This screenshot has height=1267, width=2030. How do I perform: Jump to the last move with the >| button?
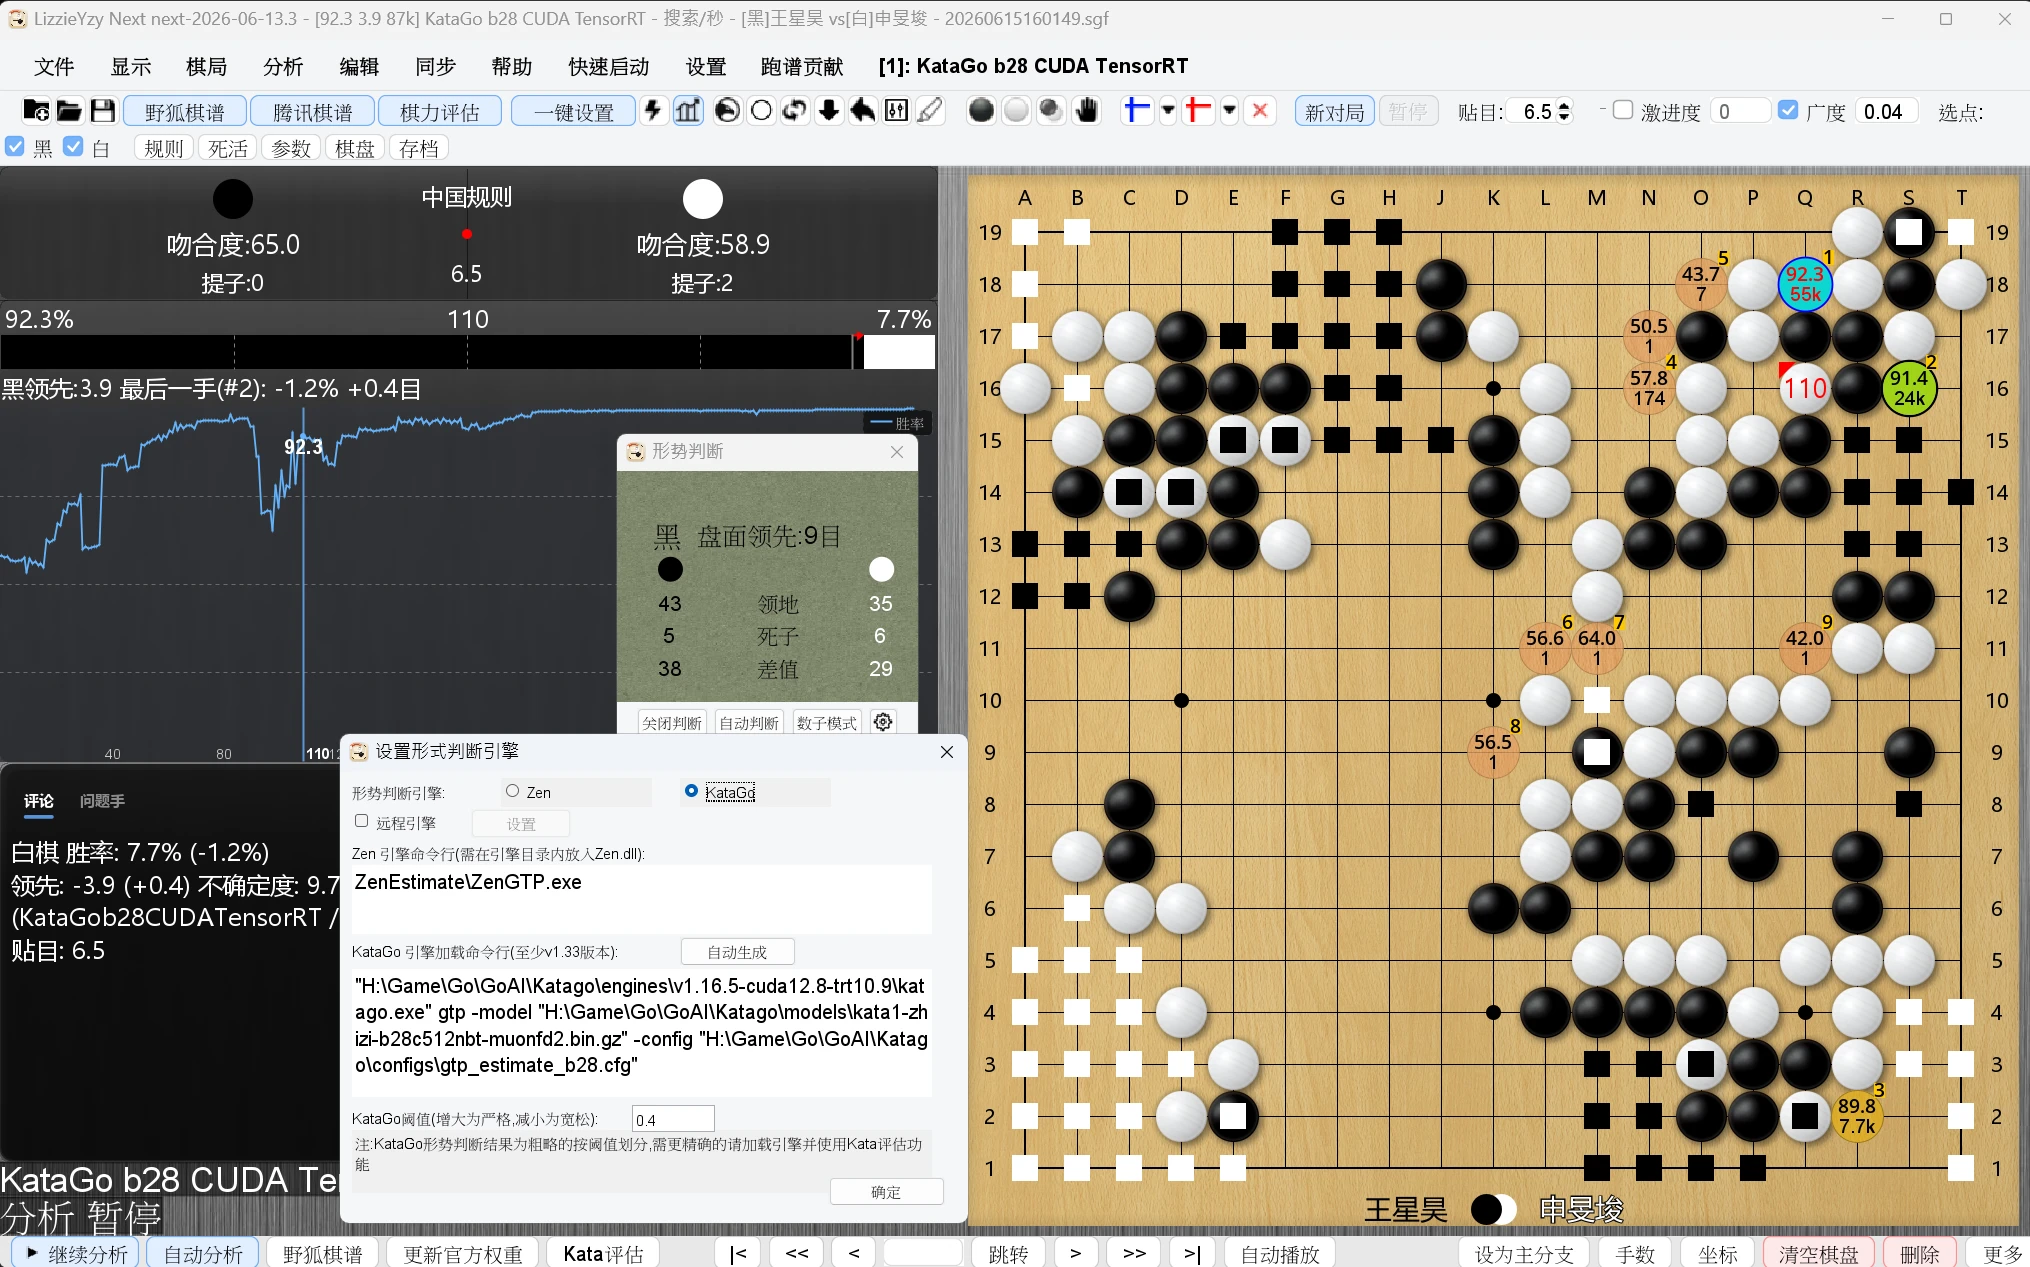pyautogui.click(x=1192, y=1253)
